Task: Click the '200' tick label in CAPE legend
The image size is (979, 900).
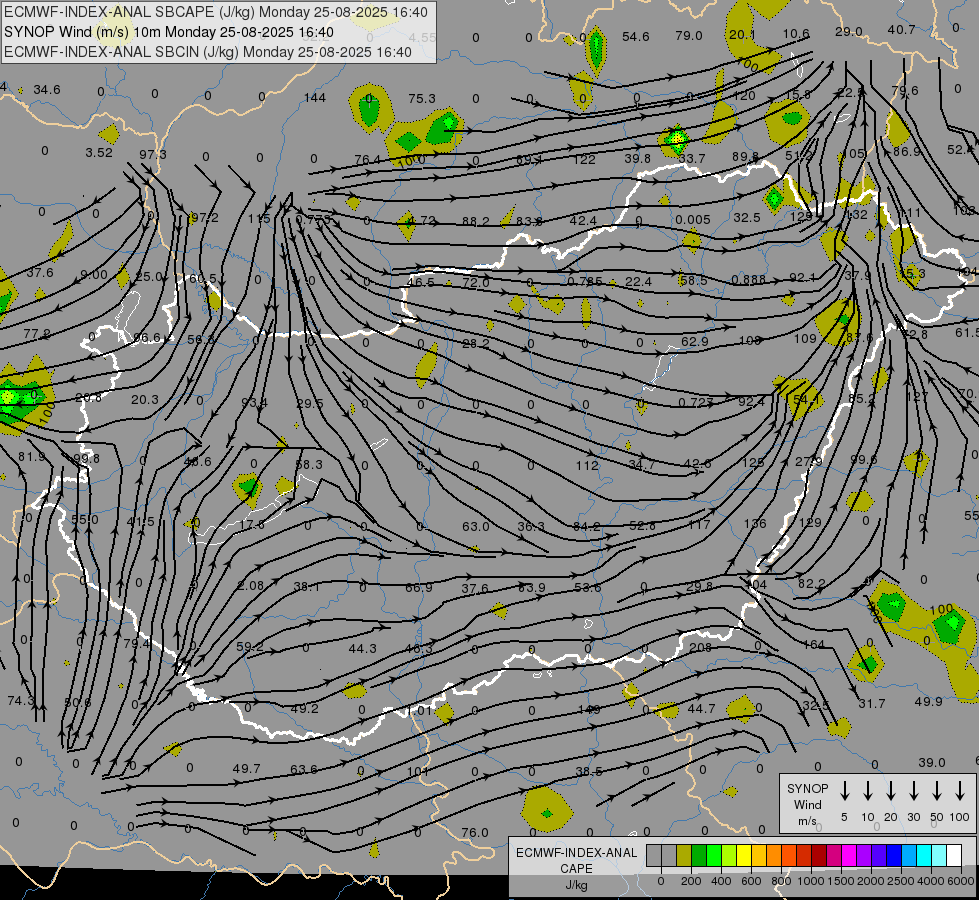Action: click(x=691, y=881)
